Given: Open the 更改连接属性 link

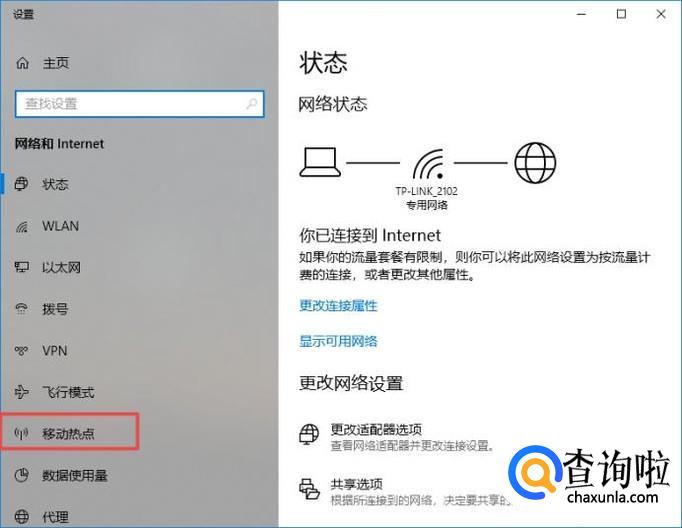Looking at the screenshot, I should (338, 306).
